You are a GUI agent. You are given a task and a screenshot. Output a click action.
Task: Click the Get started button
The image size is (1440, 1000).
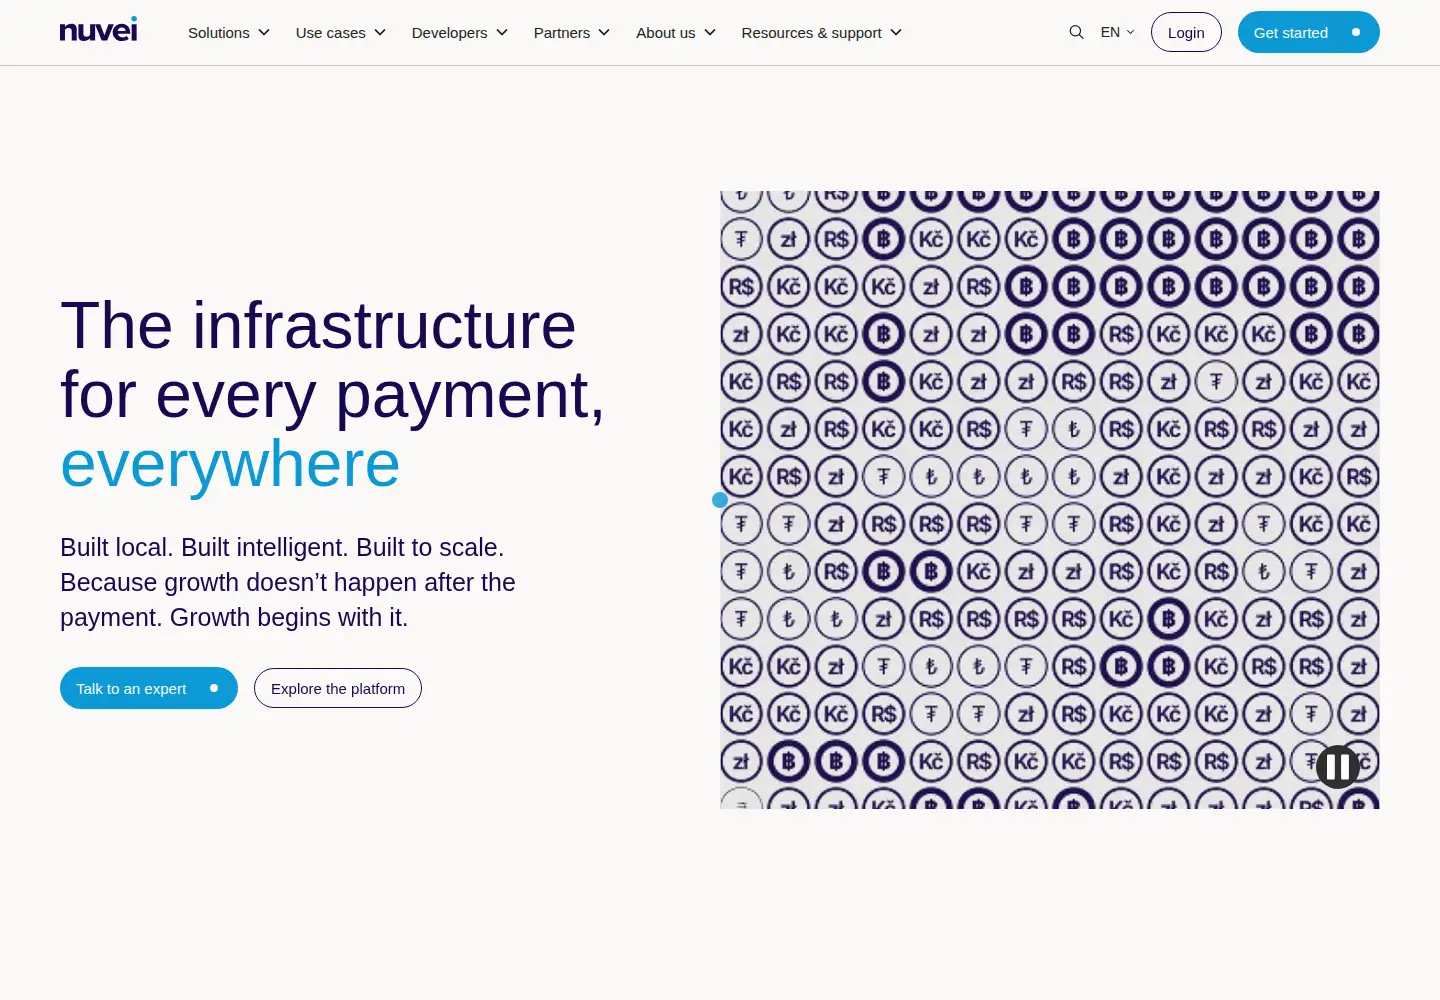(1309, 32)
